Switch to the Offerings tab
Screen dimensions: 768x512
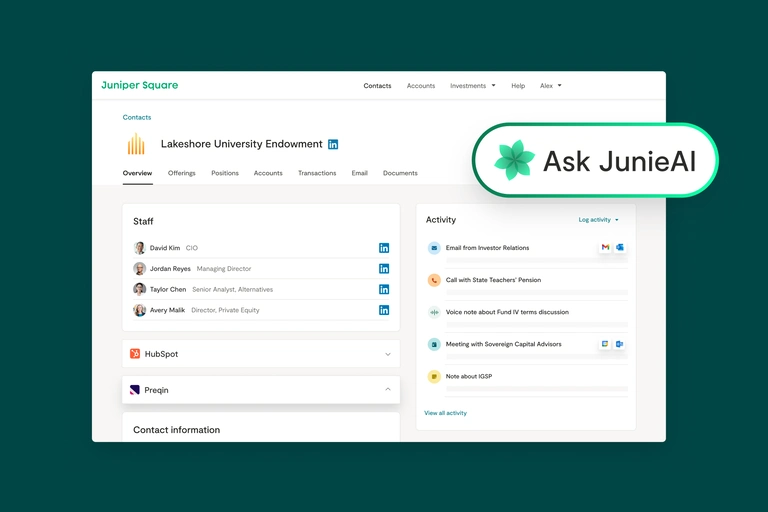click(x=181, y=173)
